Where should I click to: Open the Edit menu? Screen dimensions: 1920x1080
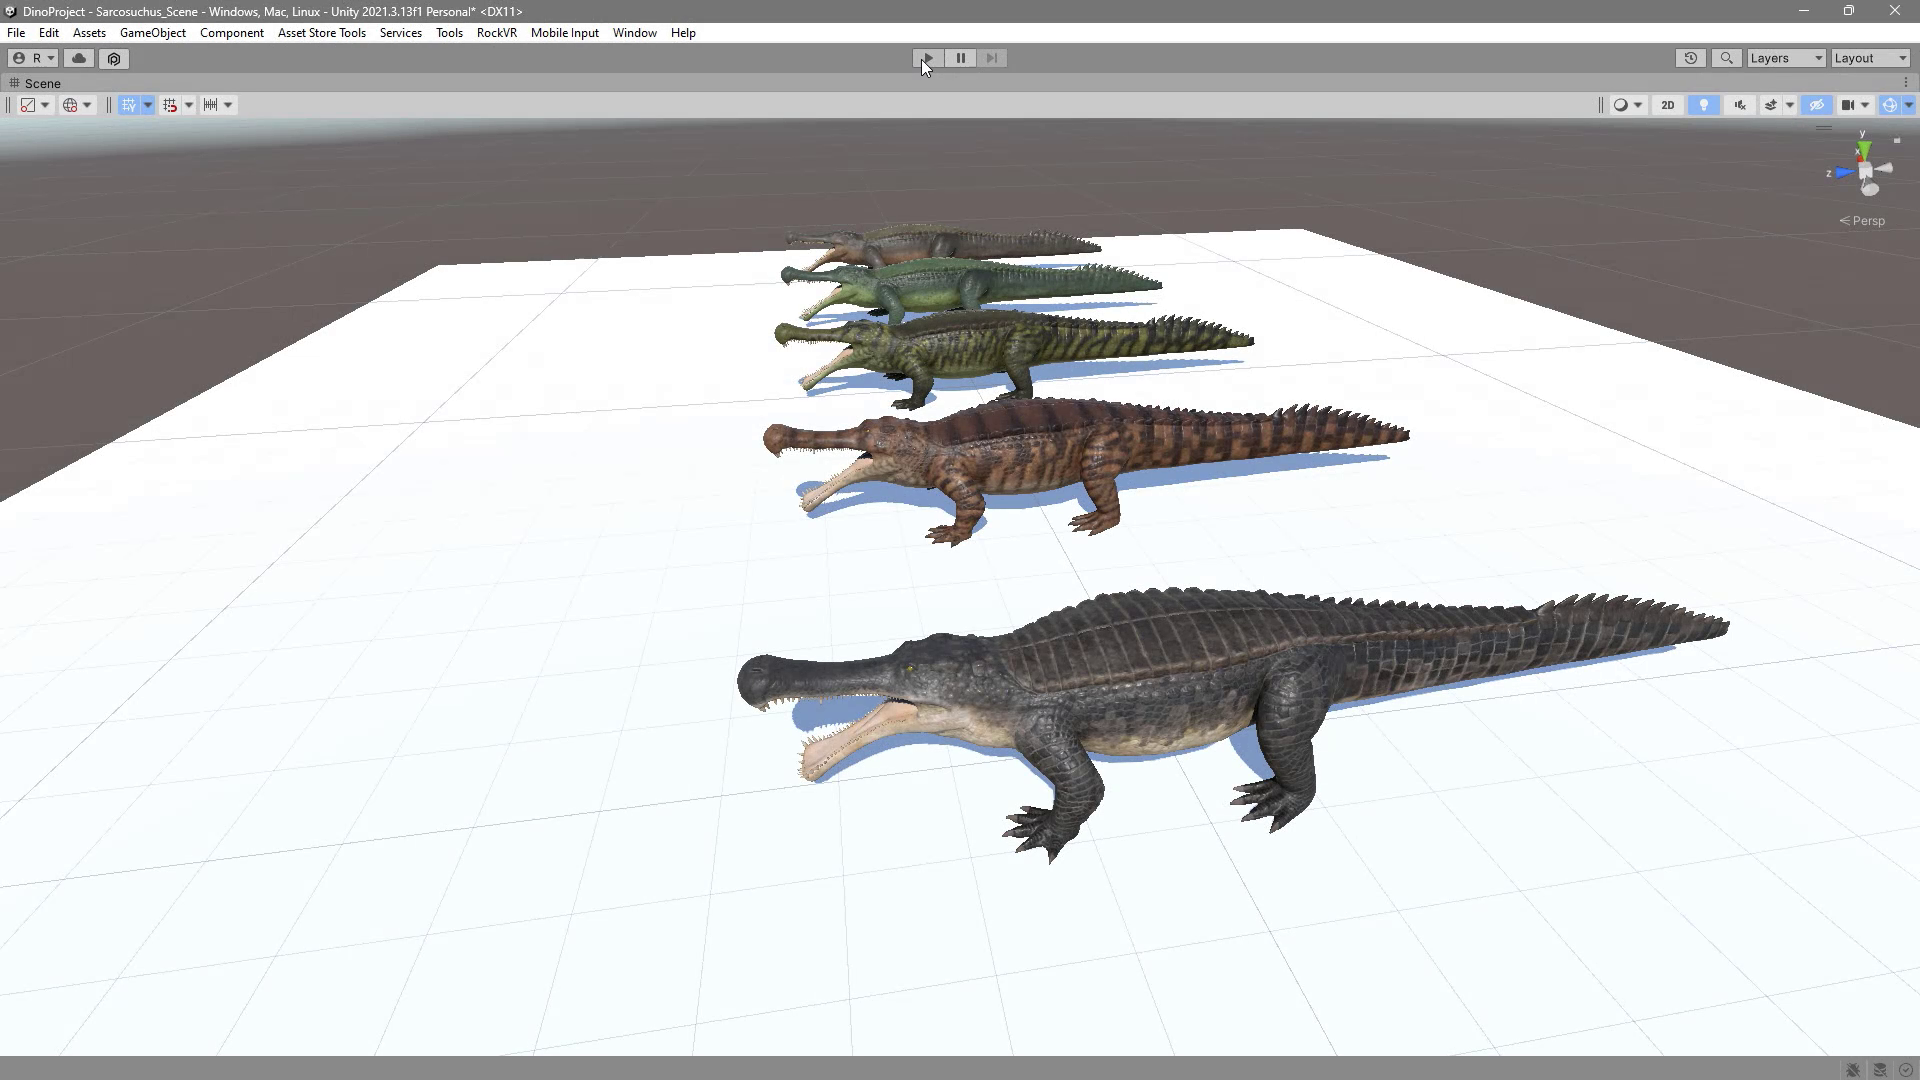click(48, 33)
